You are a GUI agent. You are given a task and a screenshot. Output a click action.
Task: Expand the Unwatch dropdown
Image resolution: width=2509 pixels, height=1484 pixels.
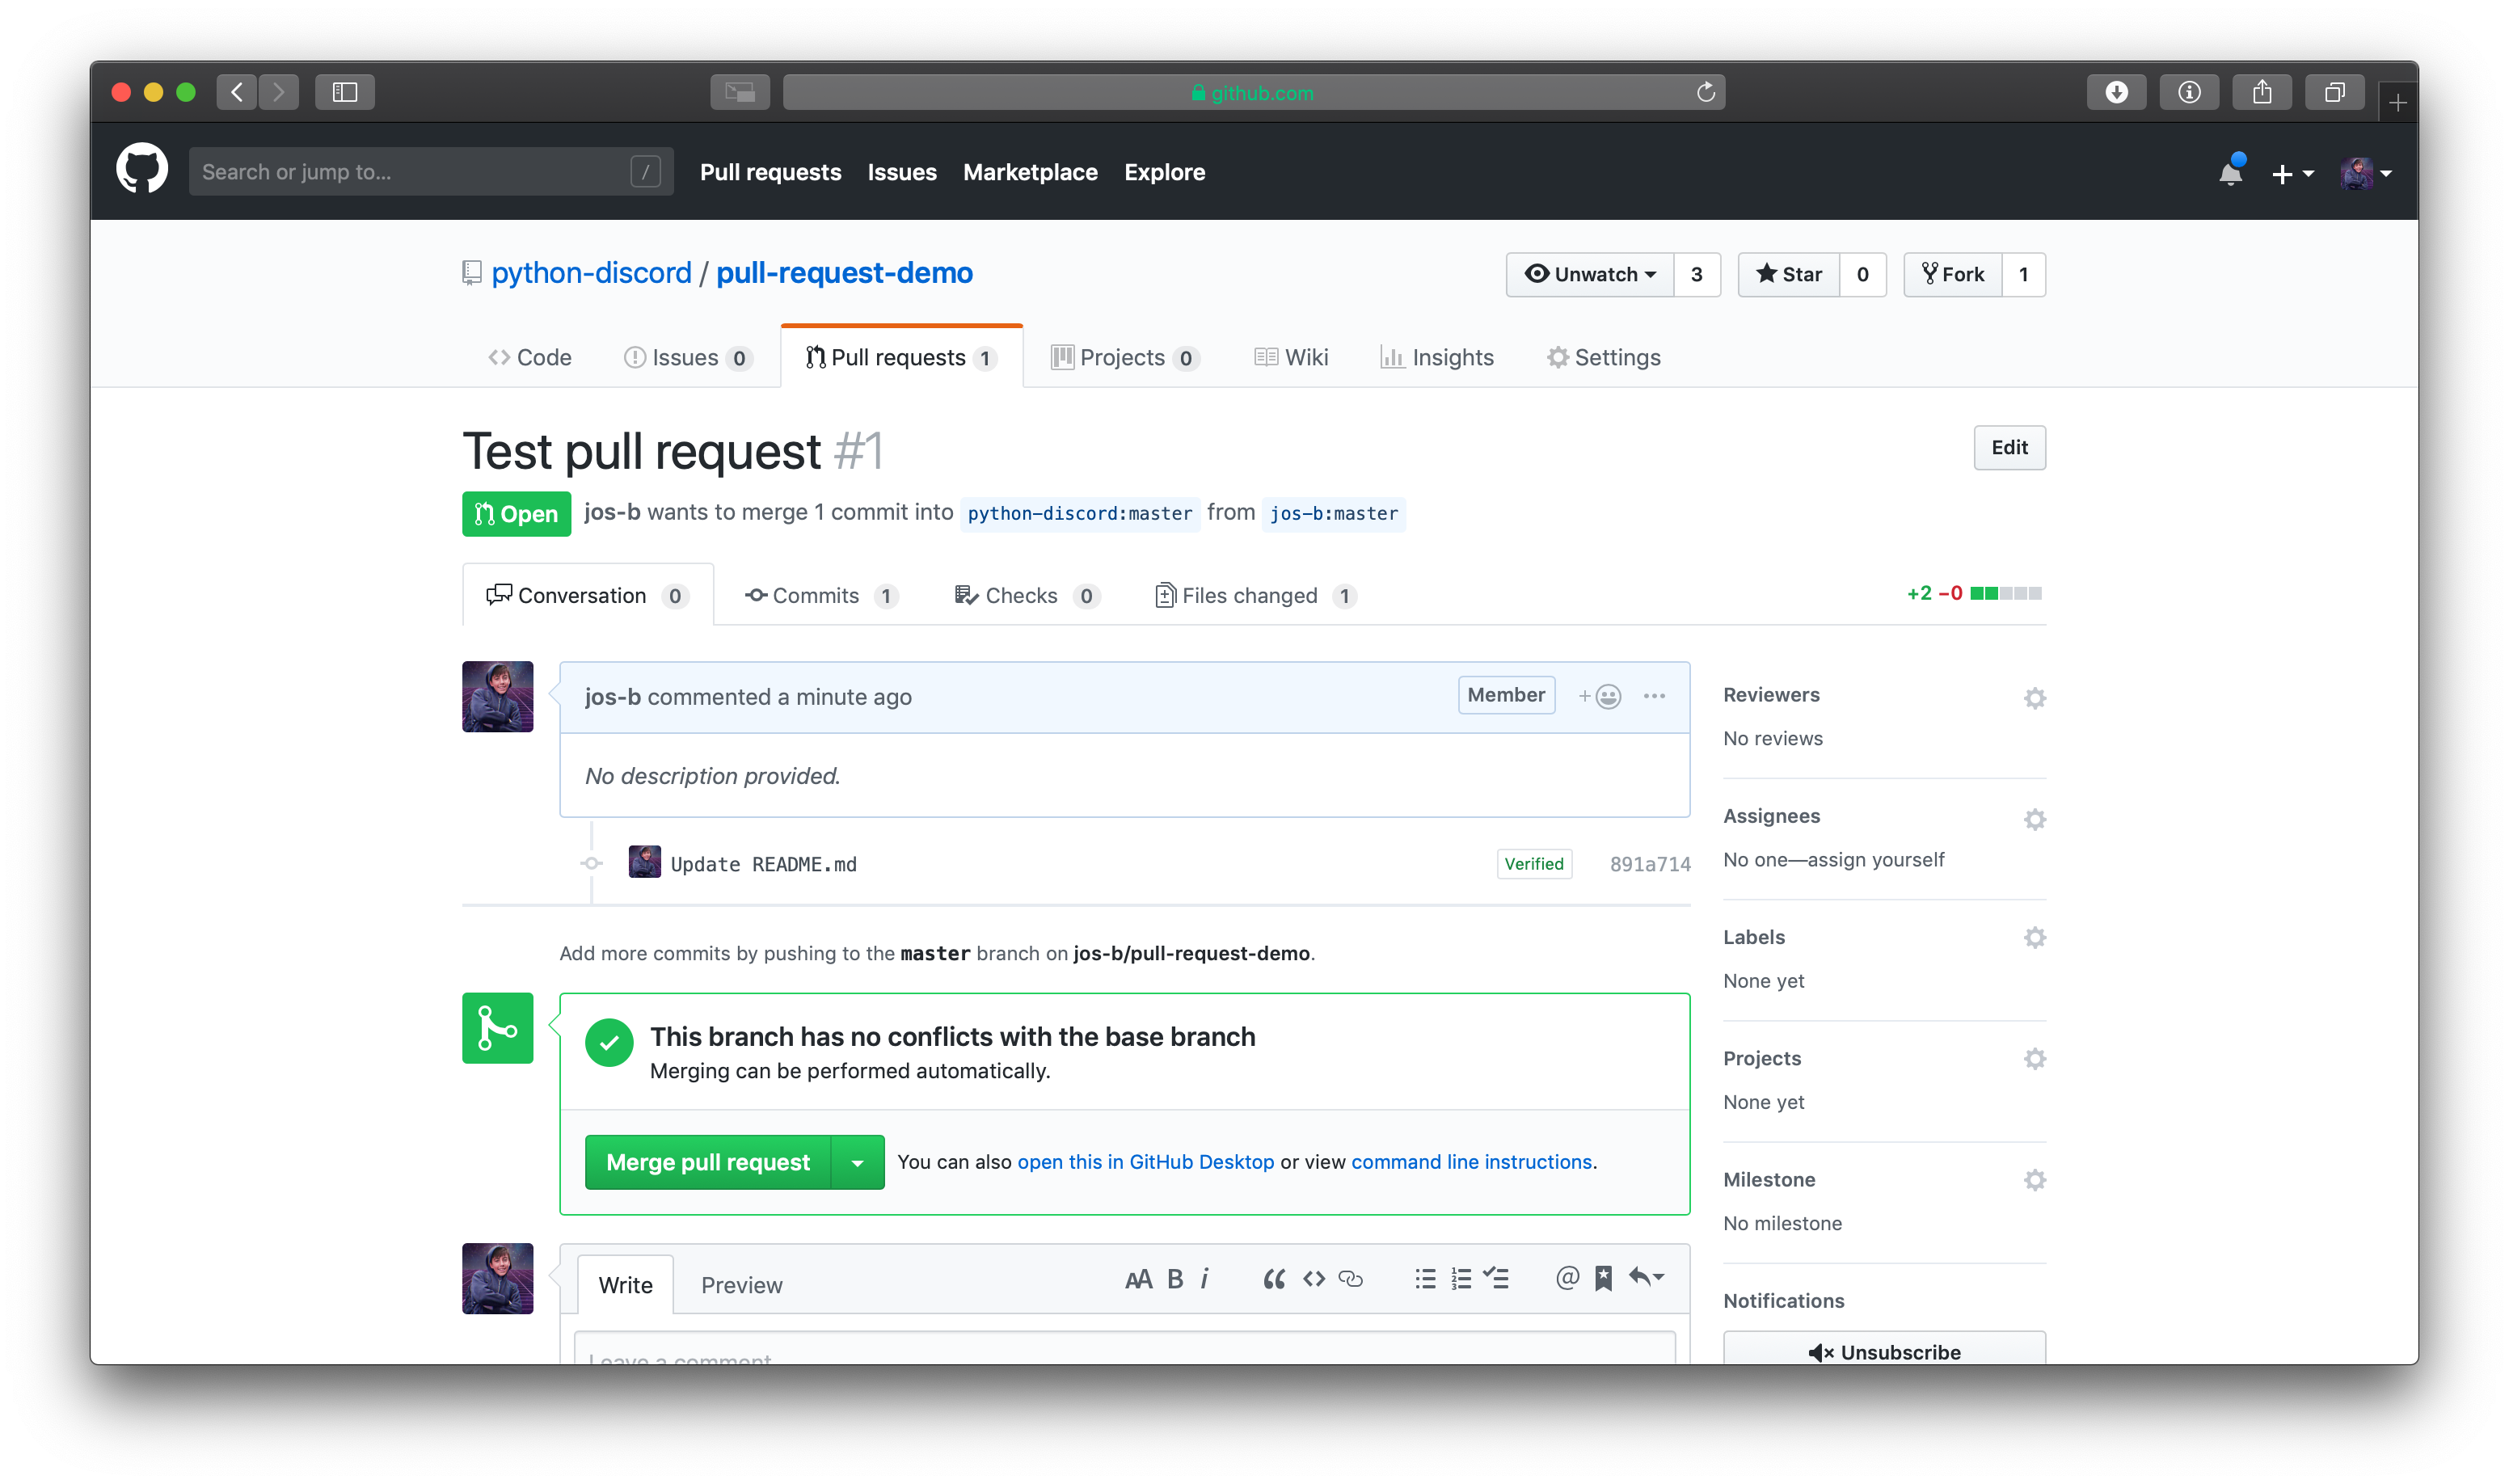(1589, 274)
